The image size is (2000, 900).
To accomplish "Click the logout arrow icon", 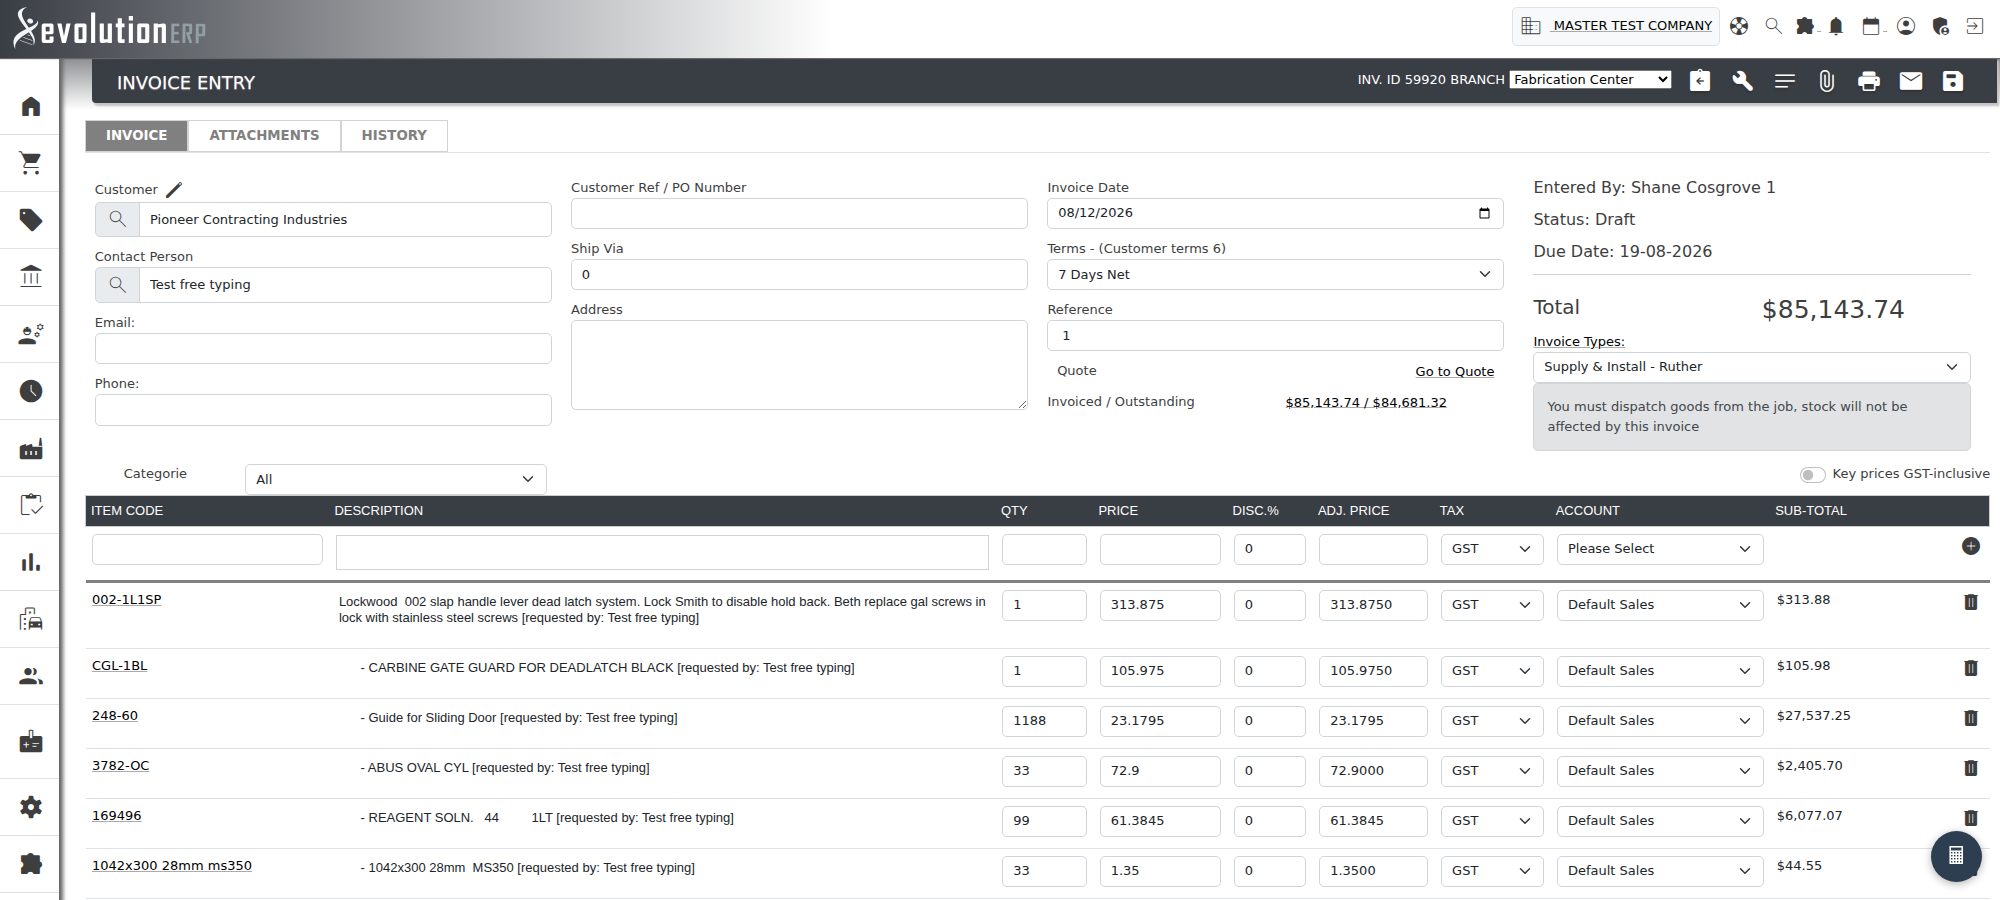I will pos(1974,26).
